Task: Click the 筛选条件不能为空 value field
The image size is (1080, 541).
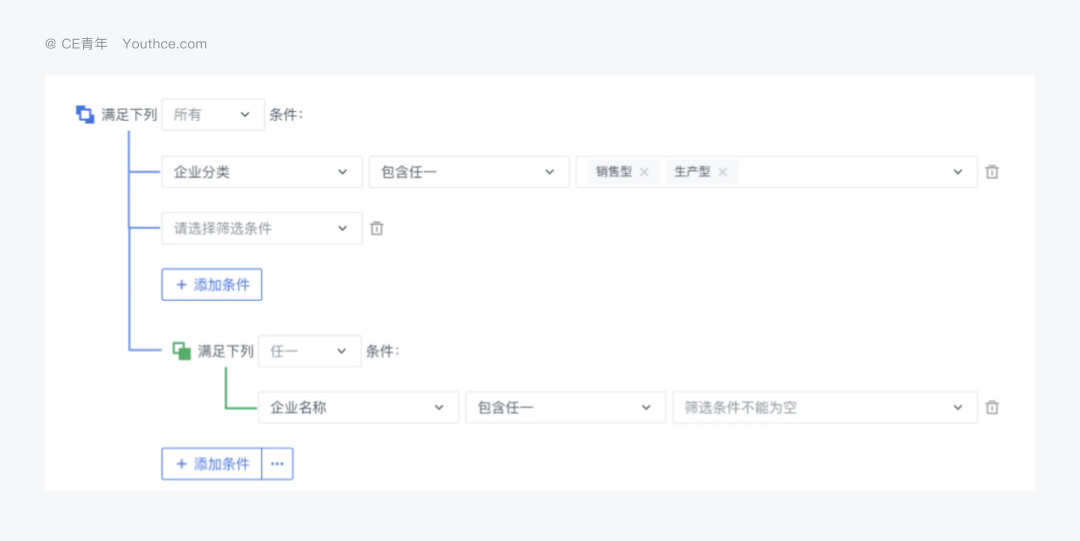Action: pos(824,408)
